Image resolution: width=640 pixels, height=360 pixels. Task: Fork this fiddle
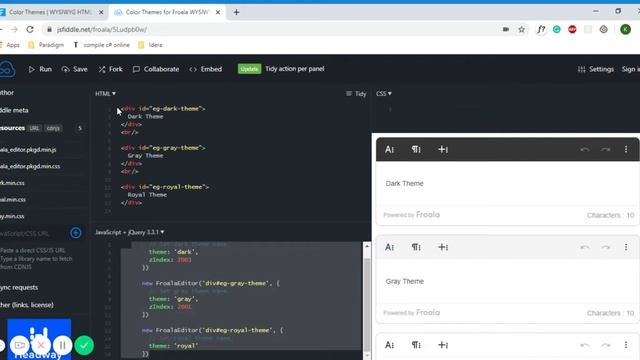point(110,69)
